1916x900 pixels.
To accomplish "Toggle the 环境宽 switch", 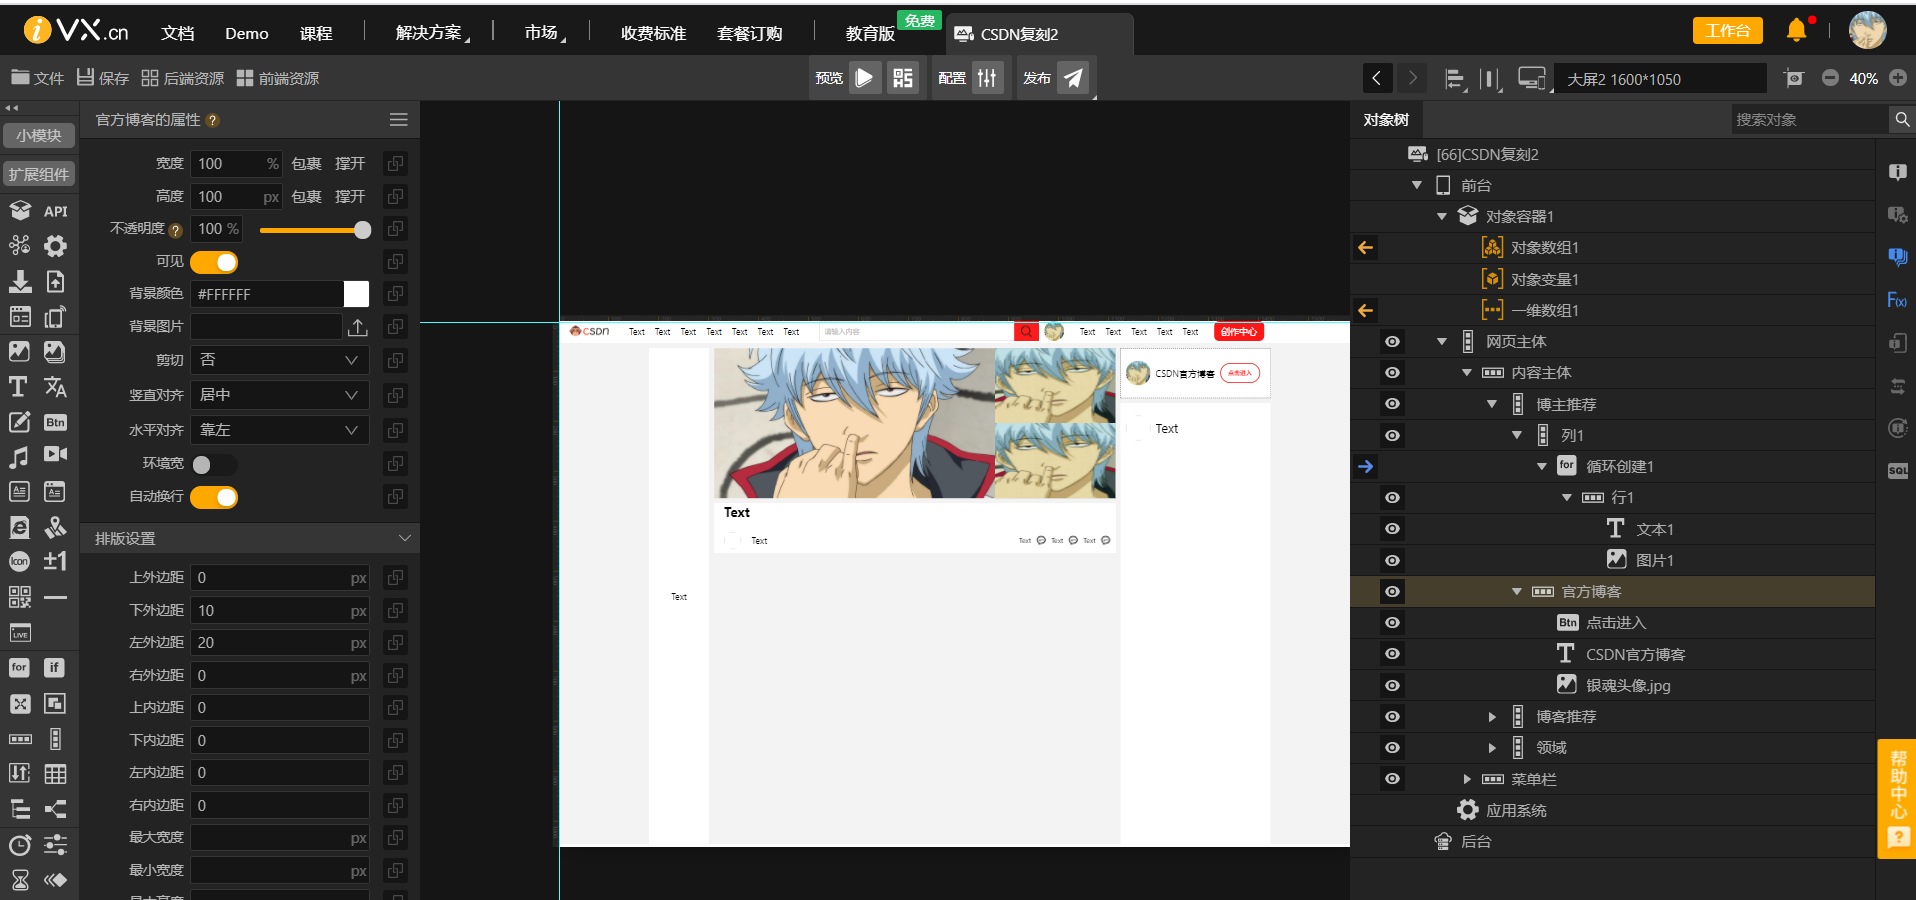I will point(214,465).
